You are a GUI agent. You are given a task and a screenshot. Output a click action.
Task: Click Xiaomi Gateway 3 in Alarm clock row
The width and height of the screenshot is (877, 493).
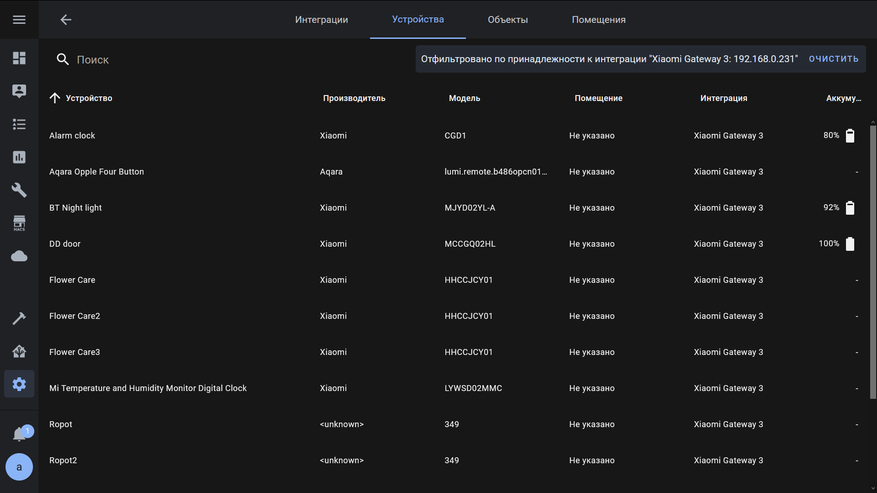[x=728, y=135]
